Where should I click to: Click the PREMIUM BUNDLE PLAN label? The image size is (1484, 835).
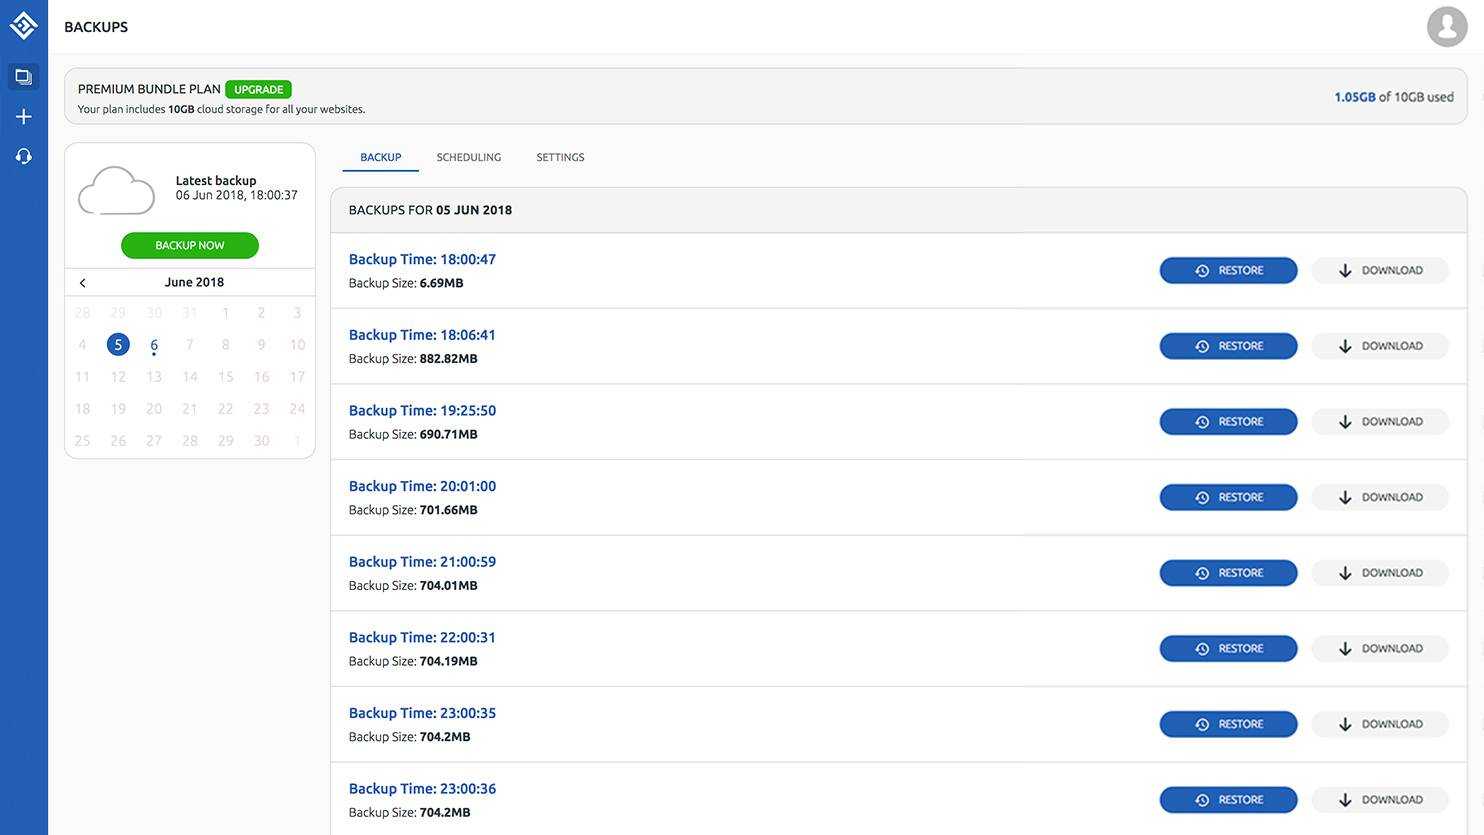[x=149, y=89]
